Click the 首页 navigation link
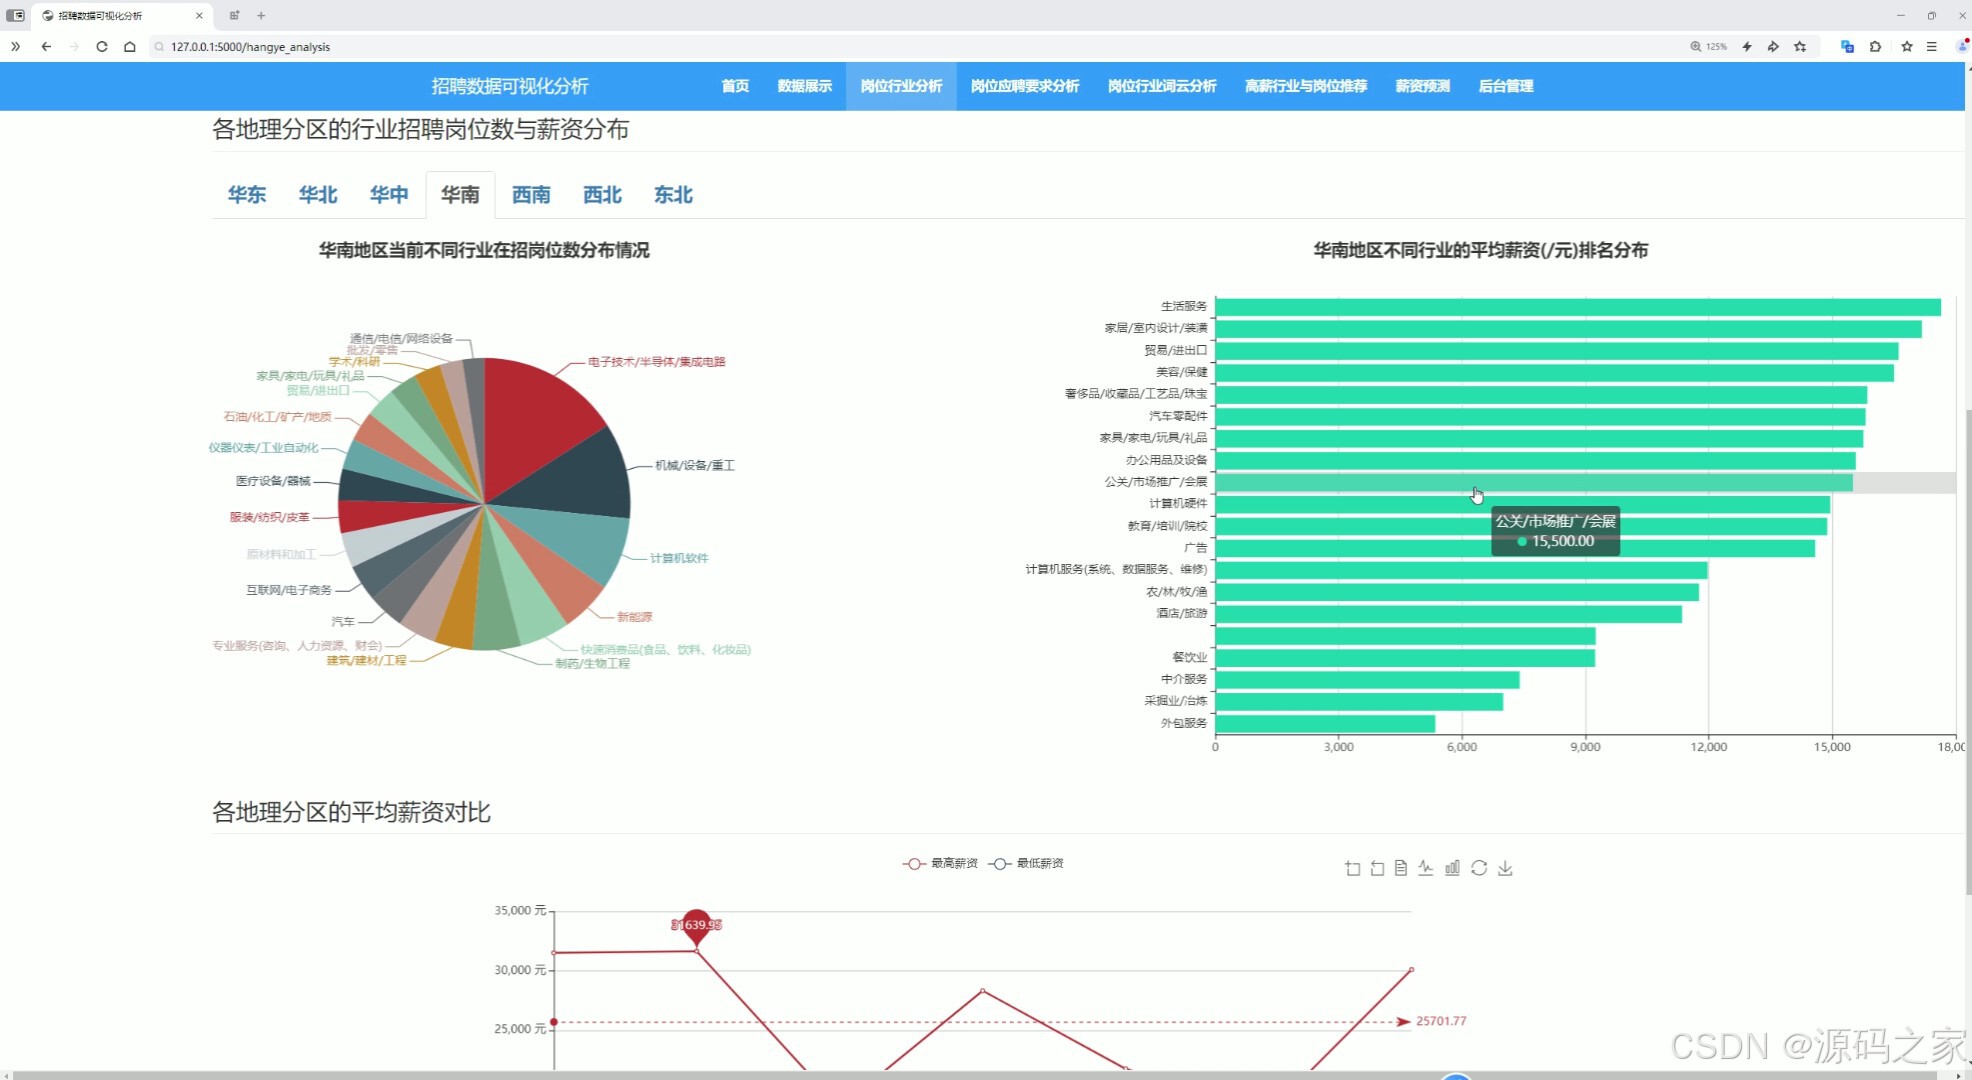Screen dimensions: 1972x1080 coord(735,86)
